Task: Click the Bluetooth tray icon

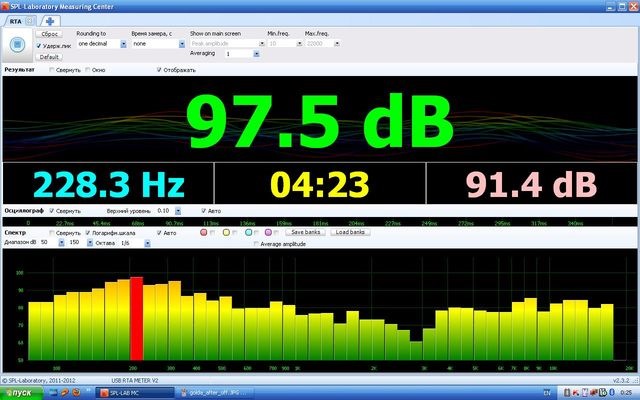Action: click(613, 393)
